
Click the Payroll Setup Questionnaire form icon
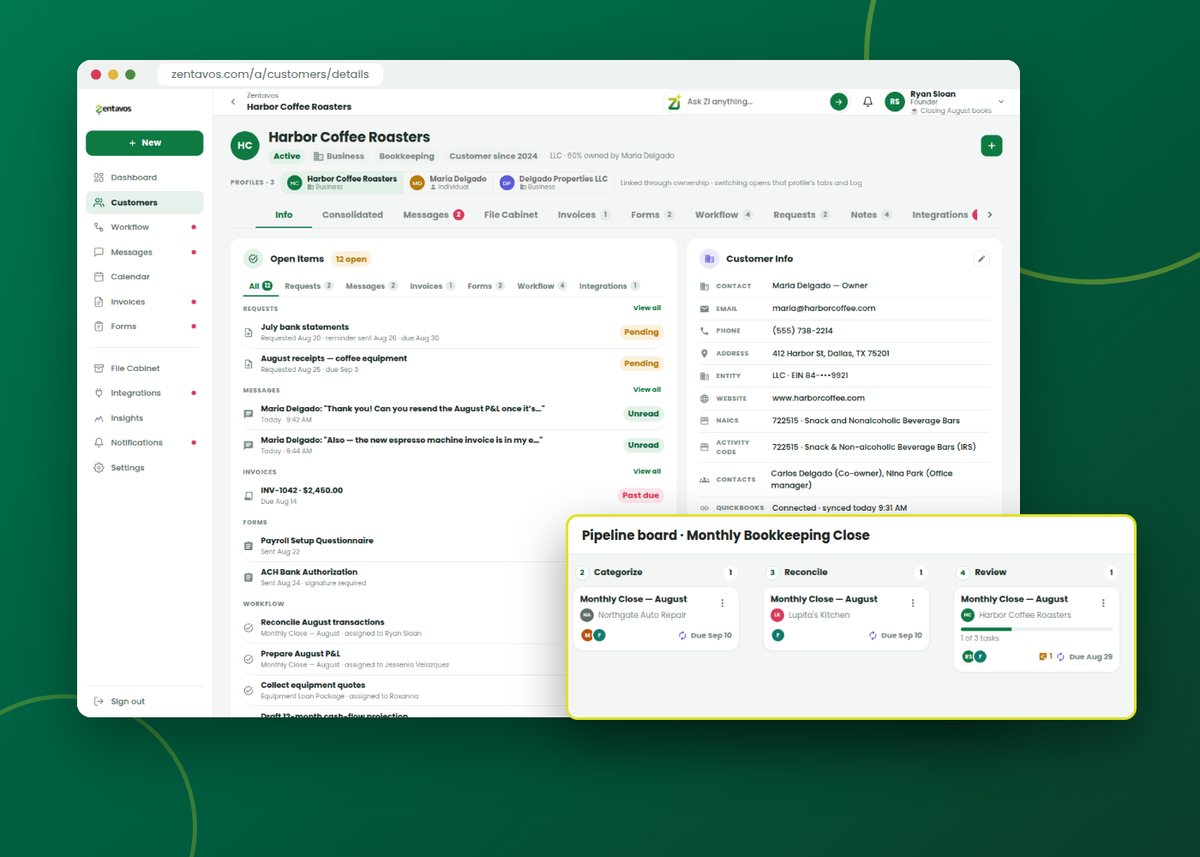[x=249, y=545]
